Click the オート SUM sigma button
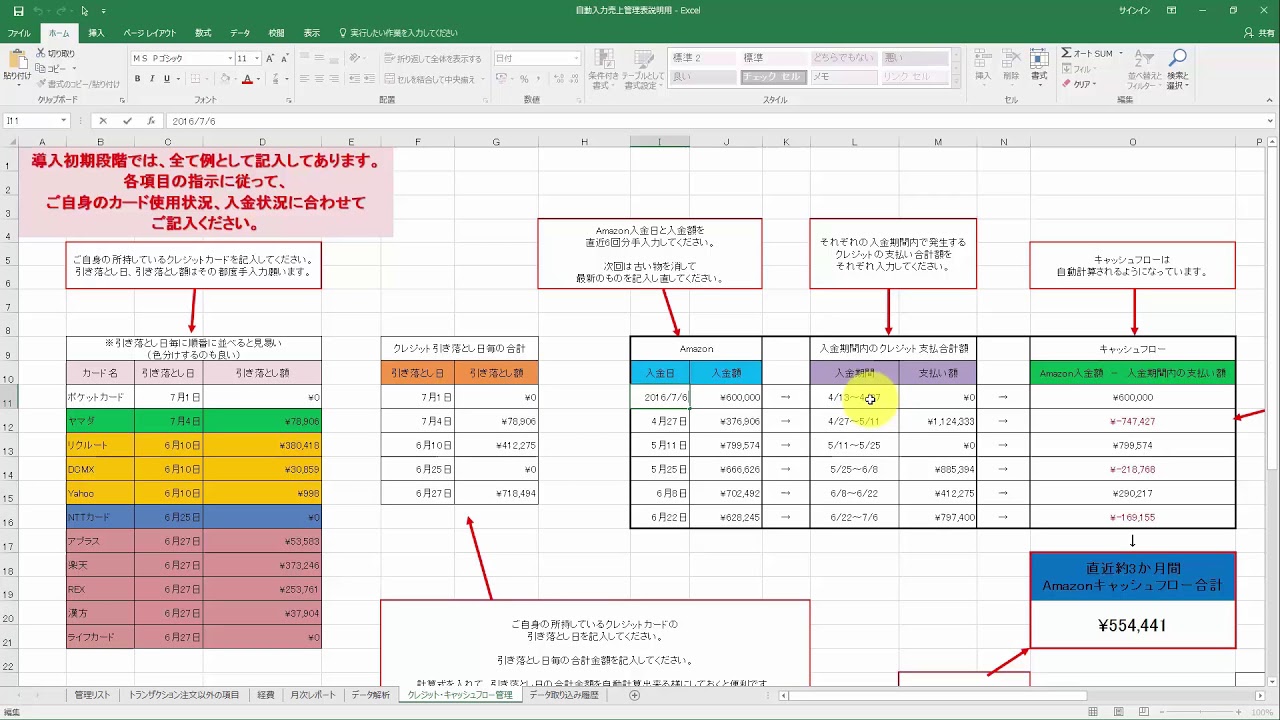 point(1087,53)
